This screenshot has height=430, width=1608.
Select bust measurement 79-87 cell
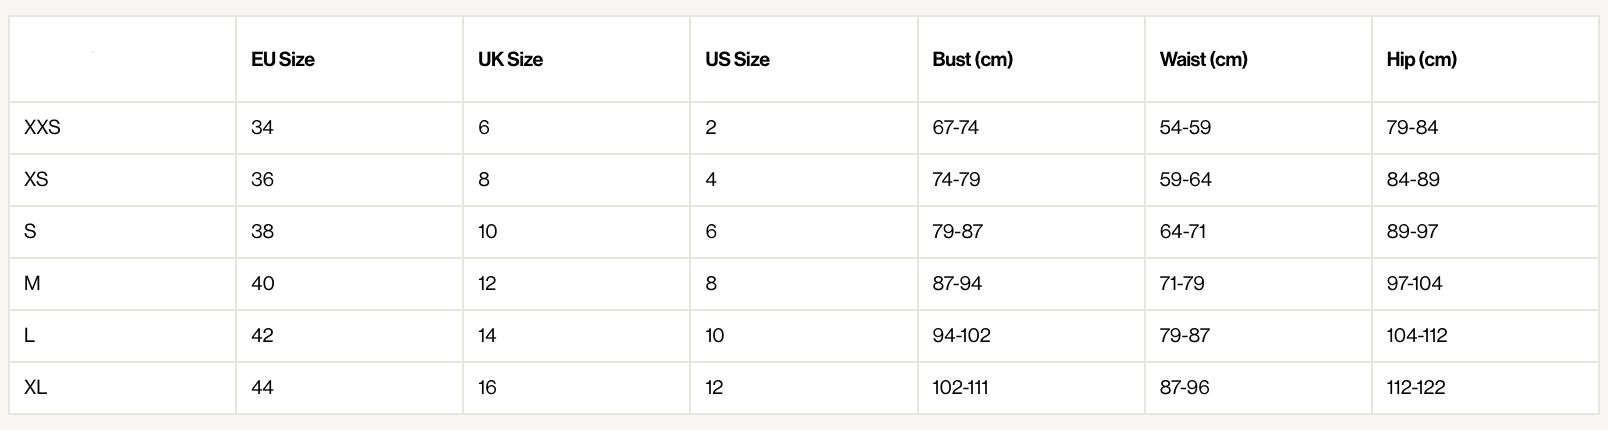(957, 232)
